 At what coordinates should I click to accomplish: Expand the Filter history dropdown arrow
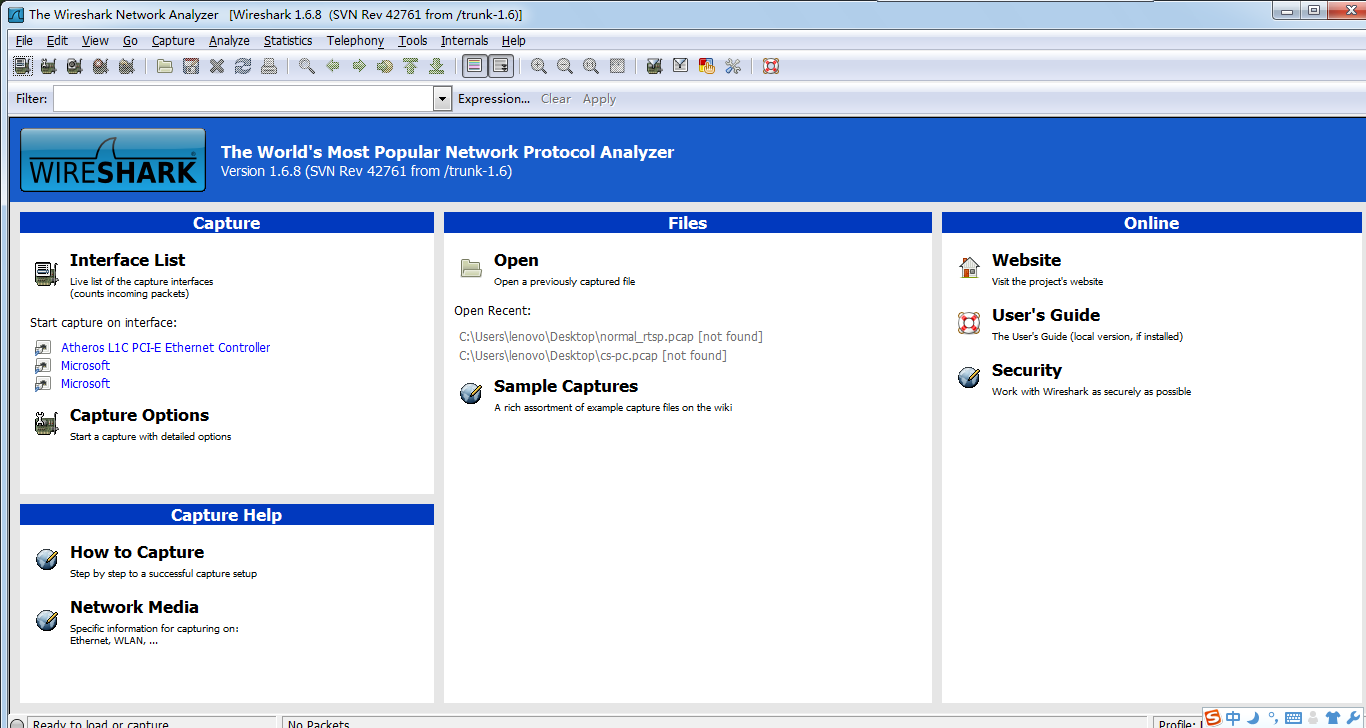443,98
